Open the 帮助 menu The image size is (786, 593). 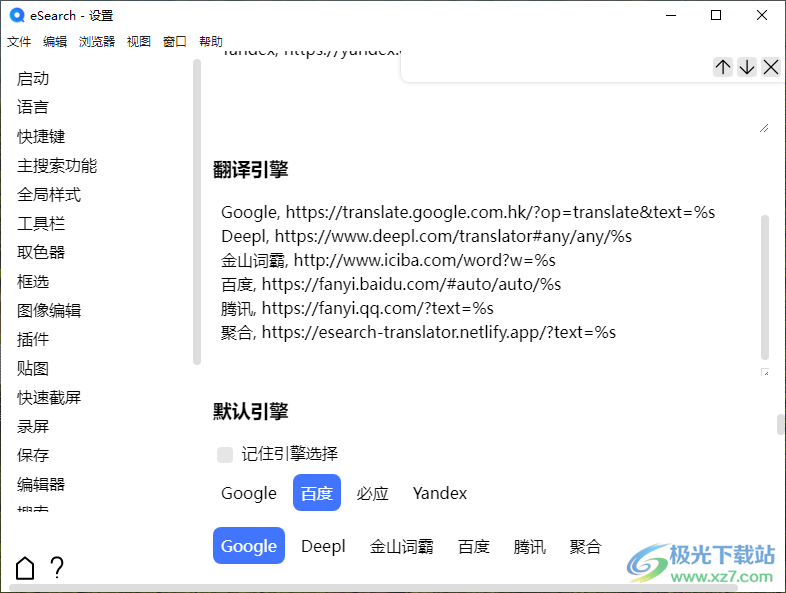click(x=211, y=42)
